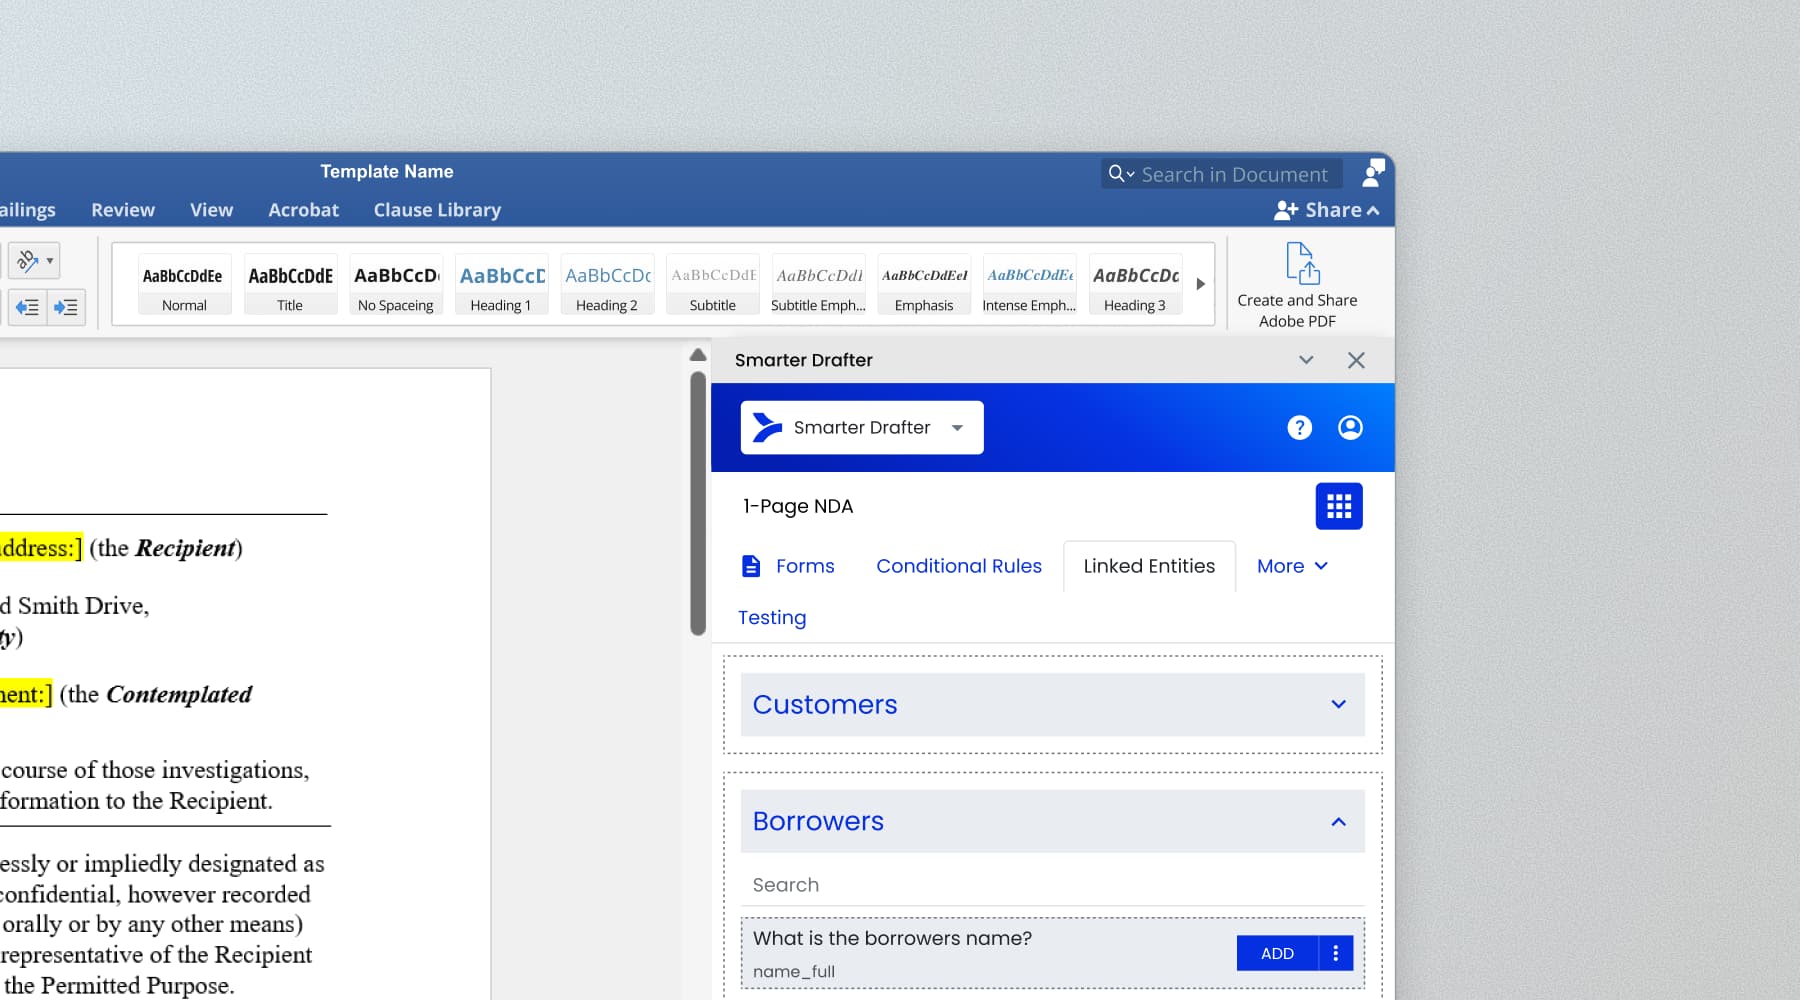Open kebab menu beside ADD button

coord(1336,954)
